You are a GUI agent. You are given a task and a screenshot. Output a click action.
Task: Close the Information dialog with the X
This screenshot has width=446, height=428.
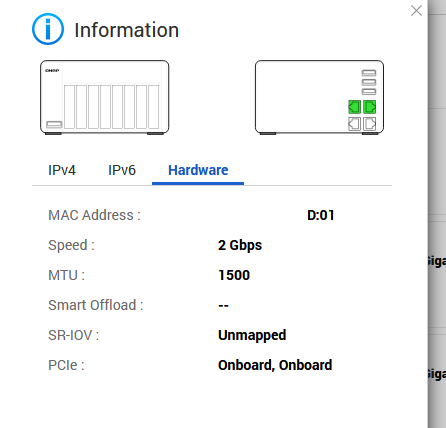point(416,11)
